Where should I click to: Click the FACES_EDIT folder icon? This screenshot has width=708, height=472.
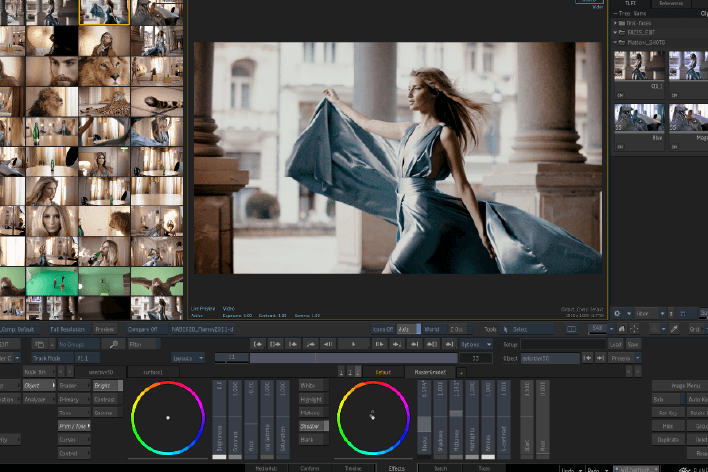[621, 33]
